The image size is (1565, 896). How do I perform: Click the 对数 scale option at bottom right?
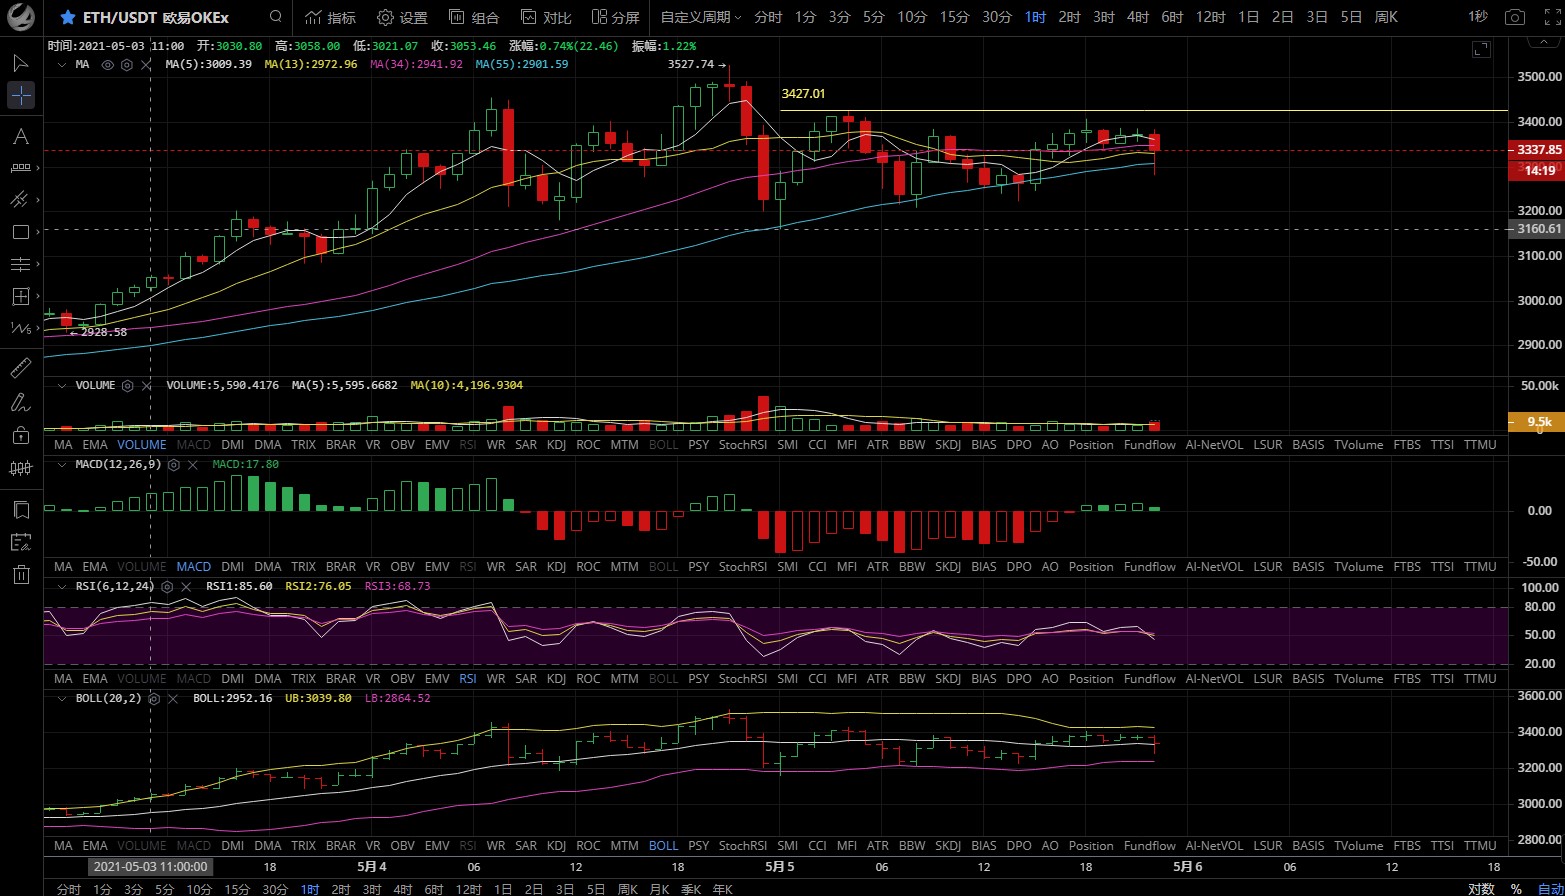coord(1481,888)
